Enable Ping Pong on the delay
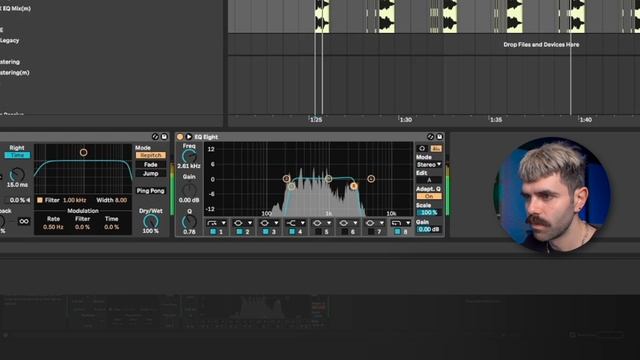 [151, 191]
